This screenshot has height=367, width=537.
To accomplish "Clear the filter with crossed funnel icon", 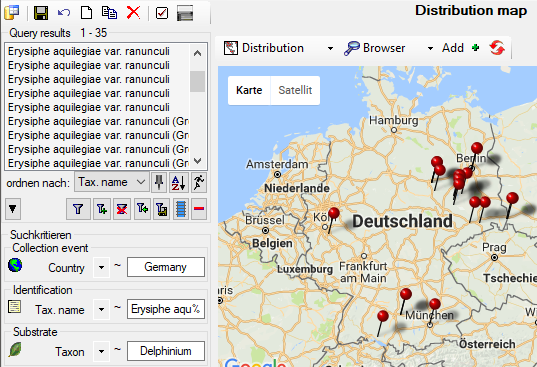I will coord(122,208).
